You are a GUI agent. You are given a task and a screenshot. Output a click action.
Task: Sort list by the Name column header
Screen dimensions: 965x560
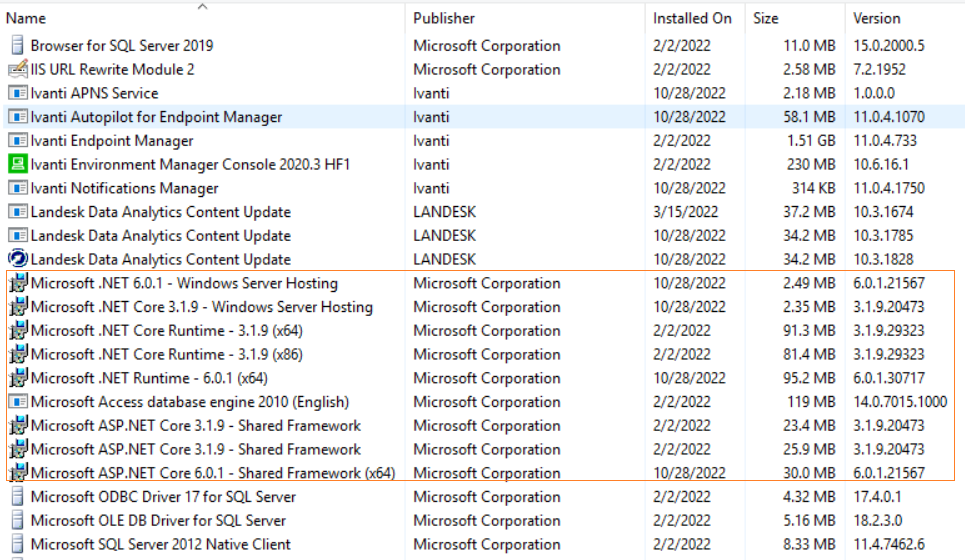click(27, 18)
